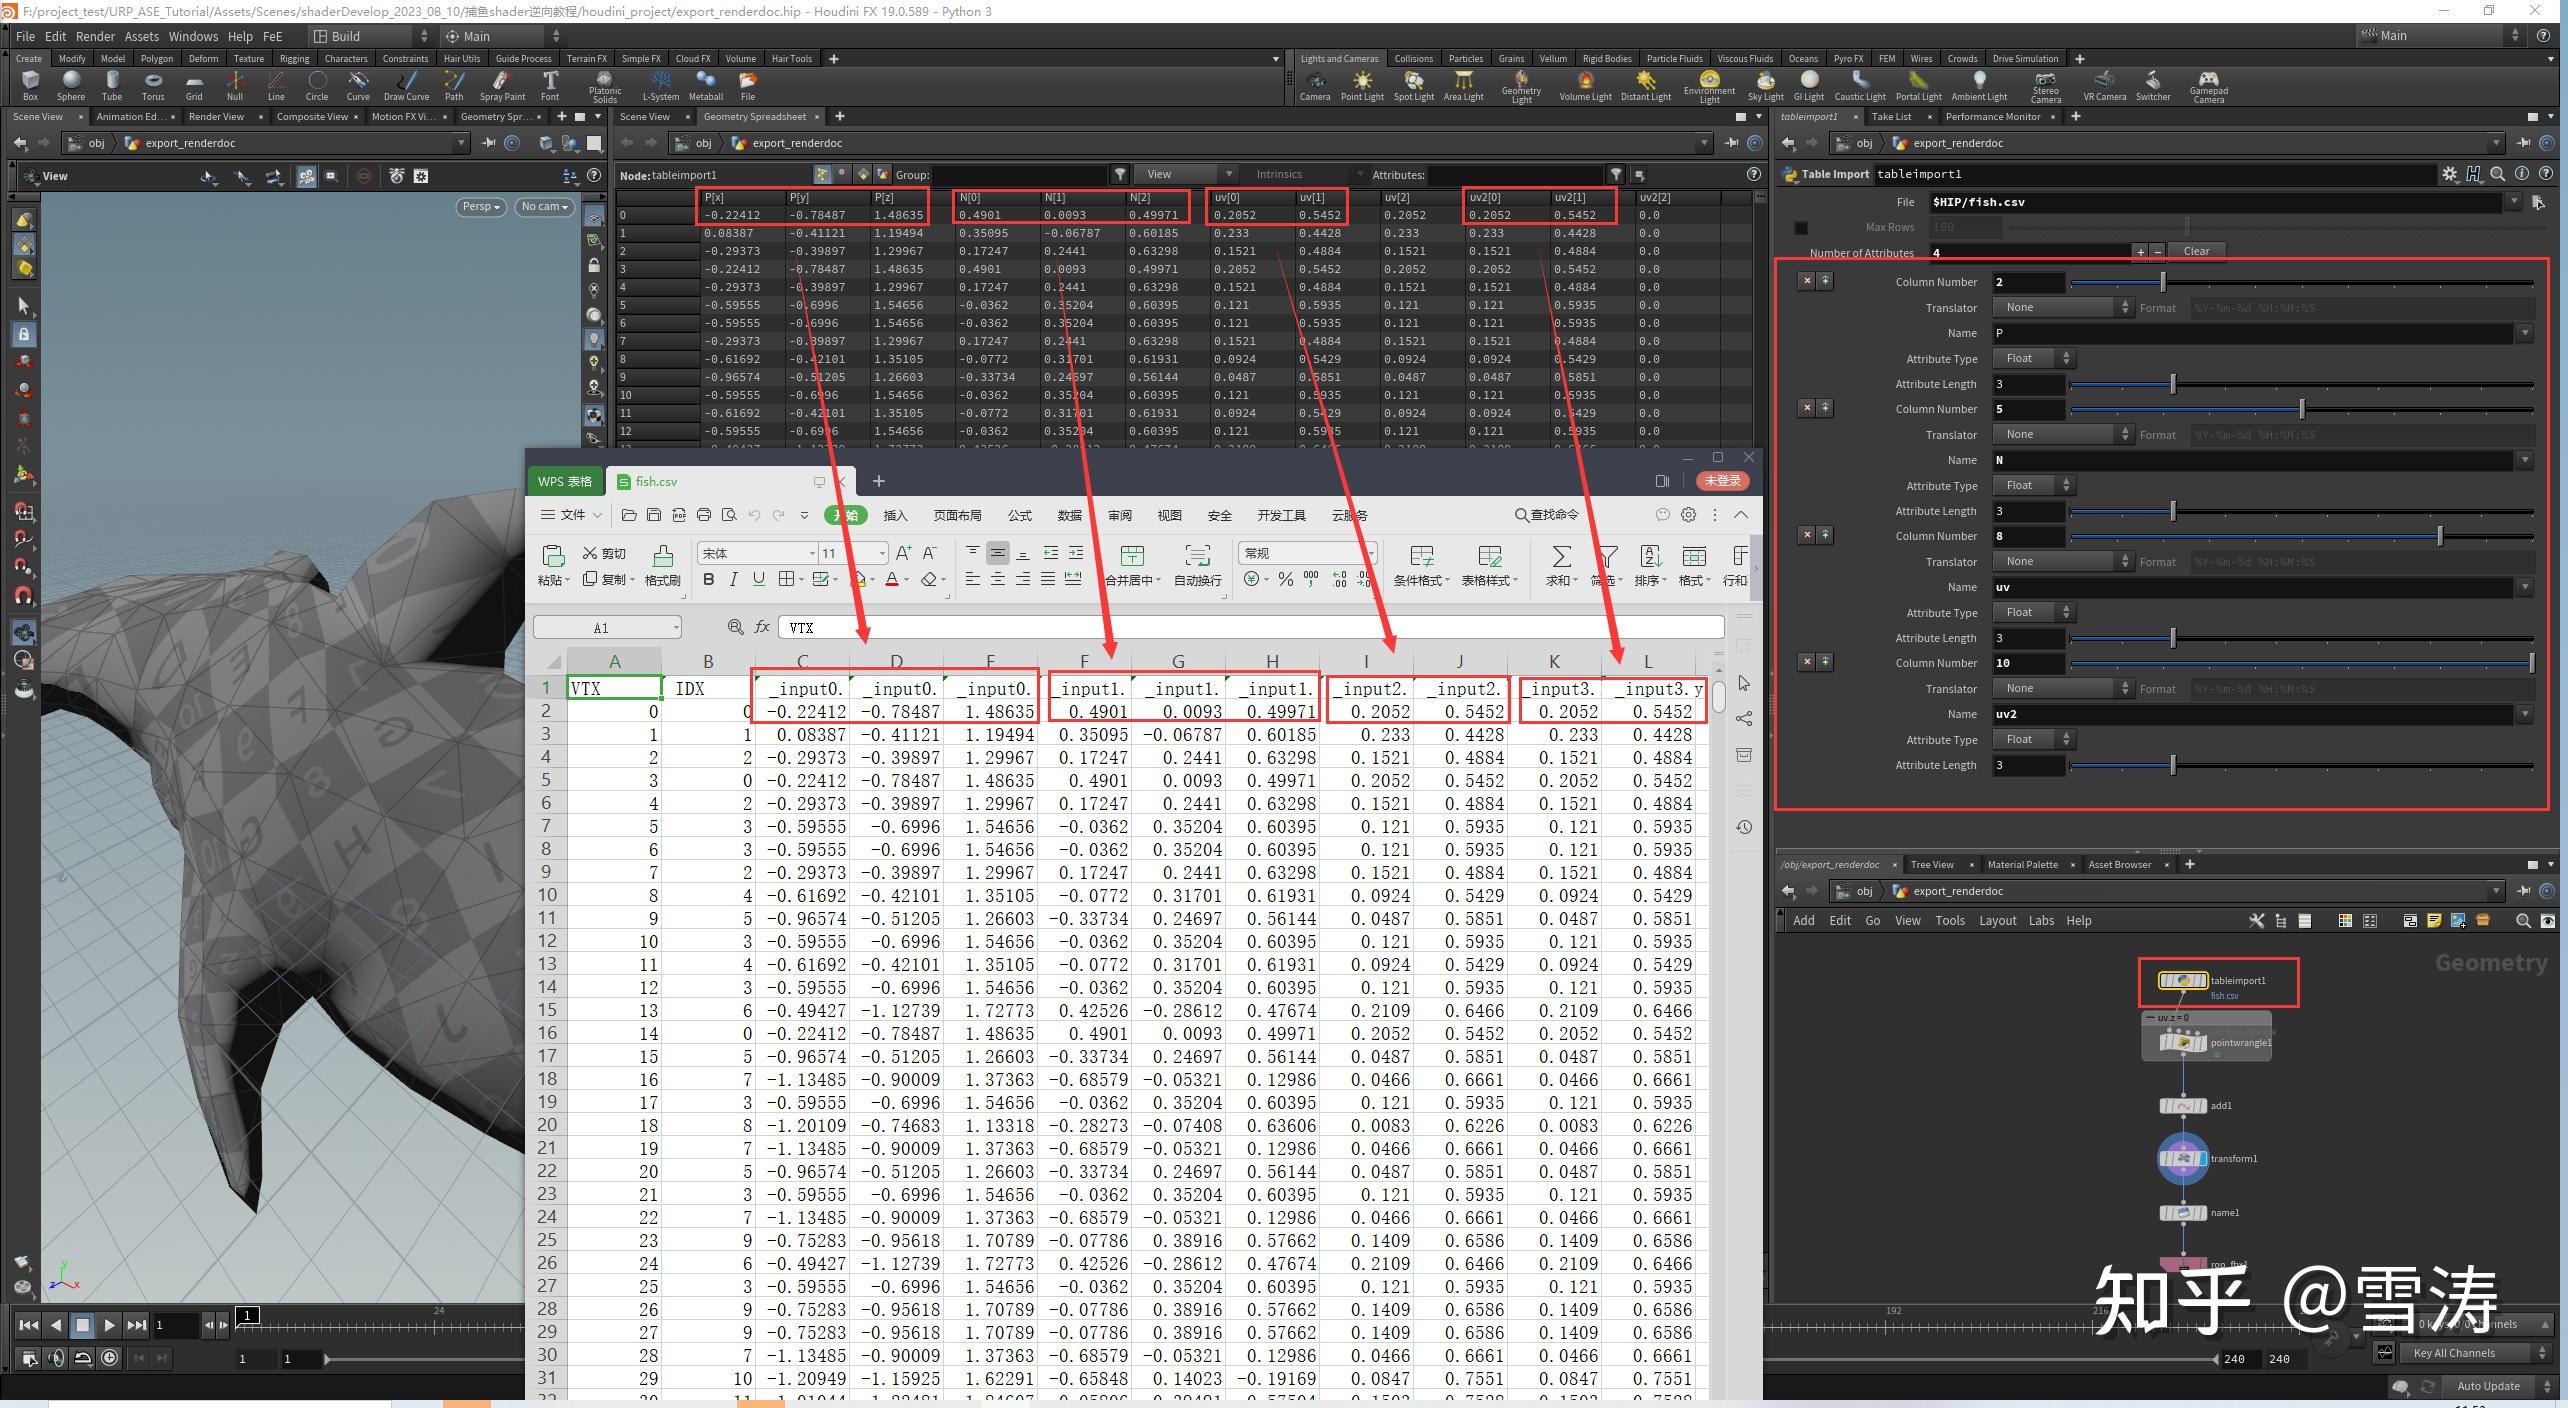Select the Torus shelf tool
Image resolution: width=2568 pixels, height=1408 pixels.
(153, 85)
